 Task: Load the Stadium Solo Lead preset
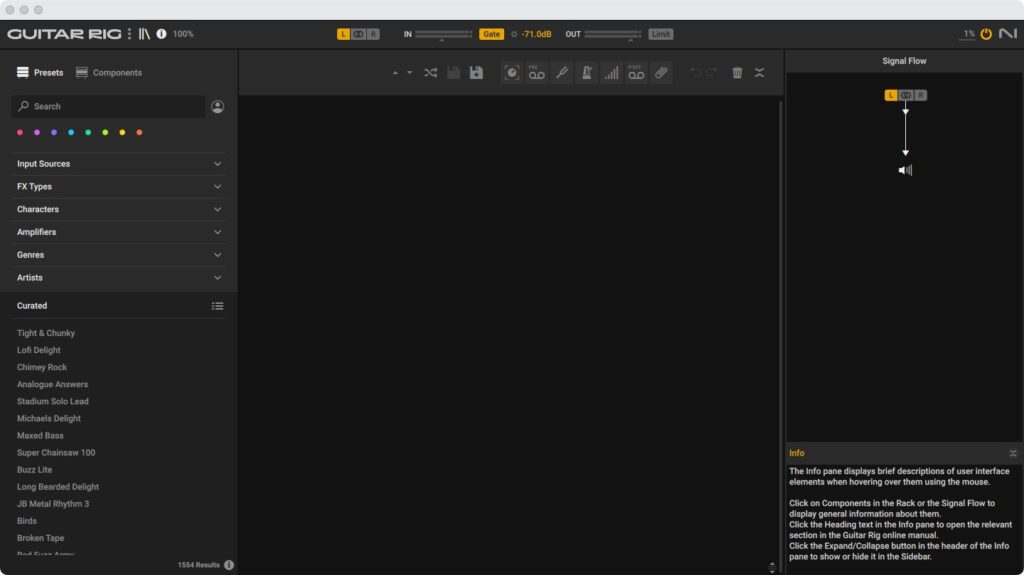[x=53, y=401]
